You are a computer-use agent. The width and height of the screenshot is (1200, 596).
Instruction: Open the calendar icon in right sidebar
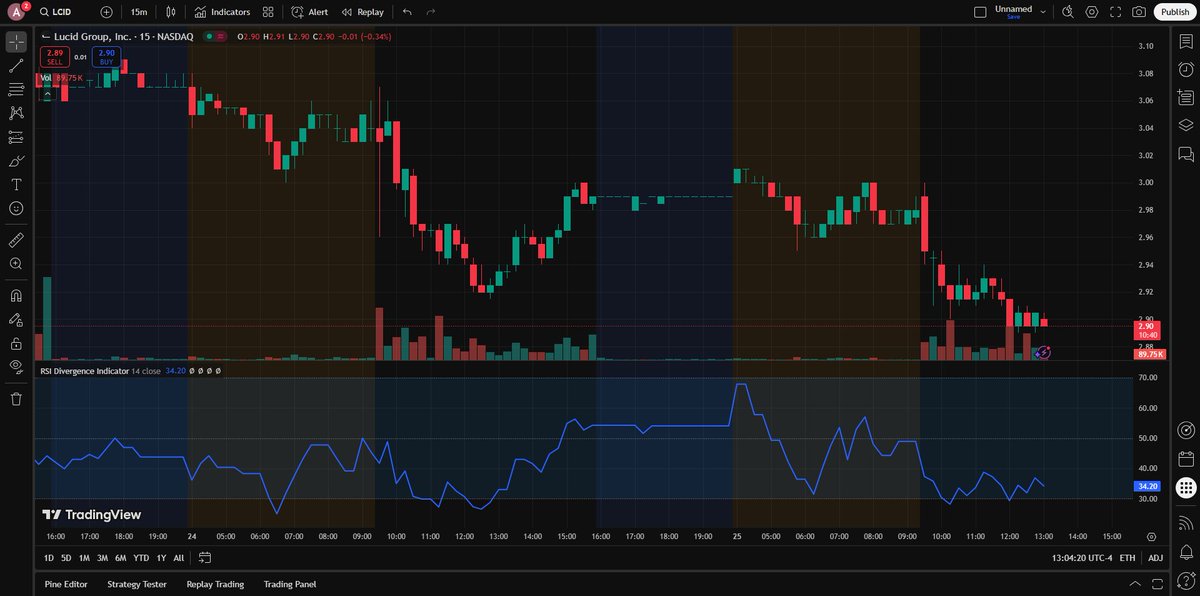[x=1186, y=460]
